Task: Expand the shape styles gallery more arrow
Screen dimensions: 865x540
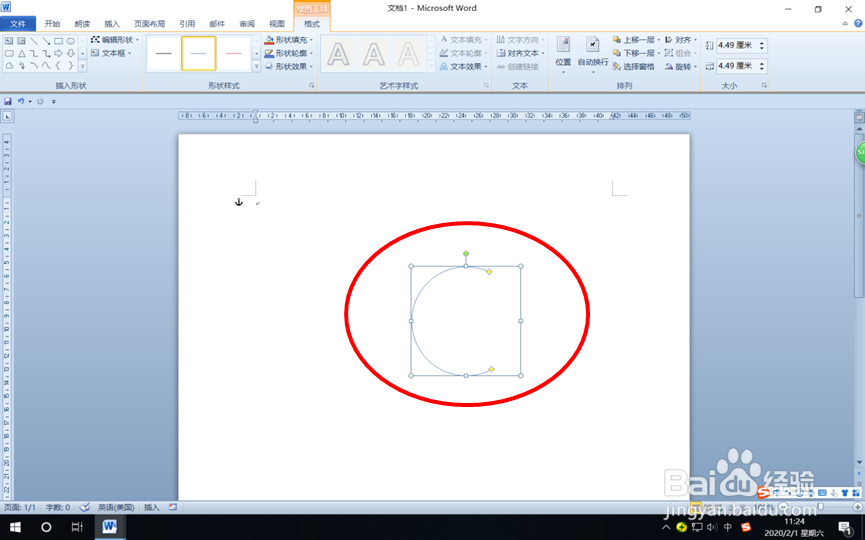Action: tap(256, 66)
